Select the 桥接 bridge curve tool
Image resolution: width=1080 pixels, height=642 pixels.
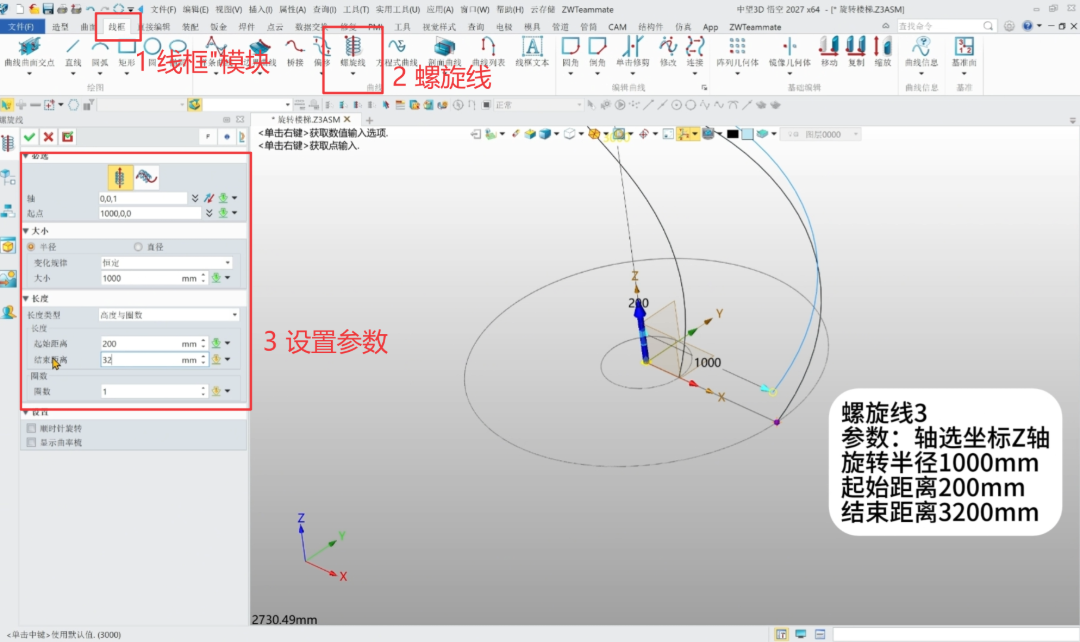coord(295,52)
